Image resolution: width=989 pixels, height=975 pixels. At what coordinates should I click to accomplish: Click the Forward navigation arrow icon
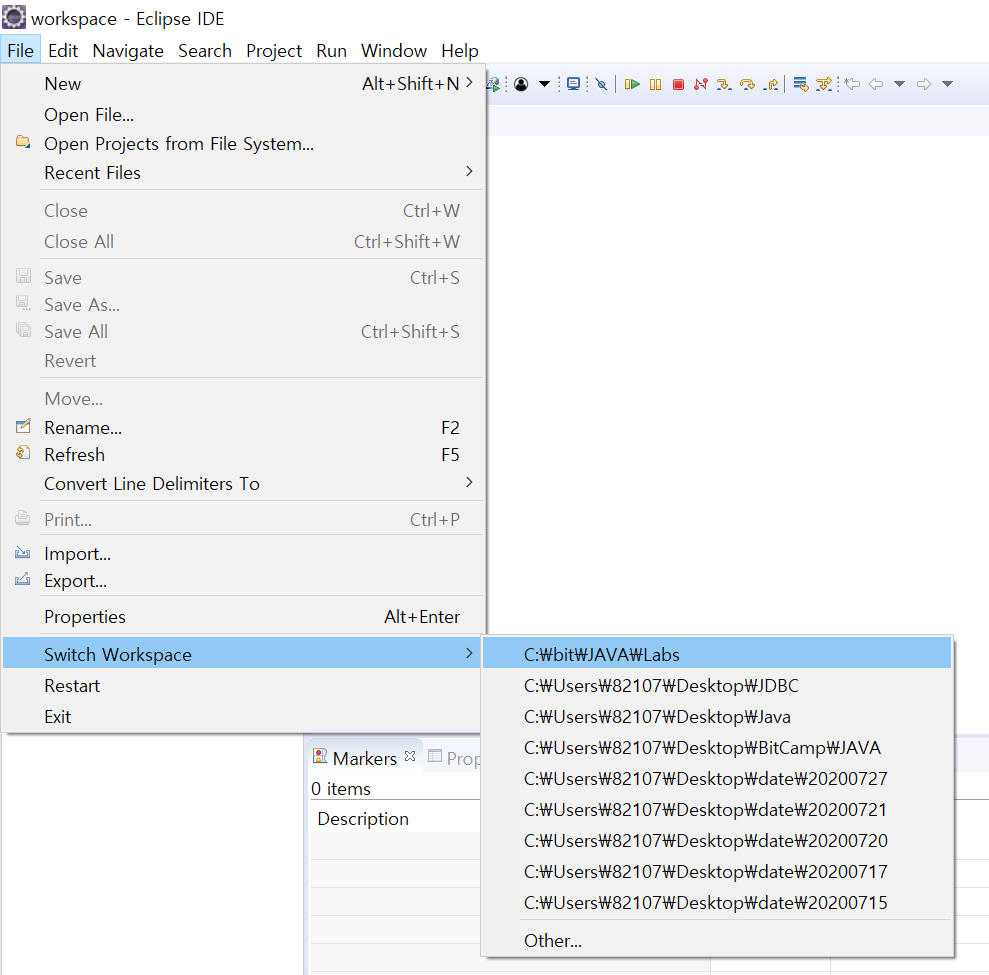click(x=924, y=84)
